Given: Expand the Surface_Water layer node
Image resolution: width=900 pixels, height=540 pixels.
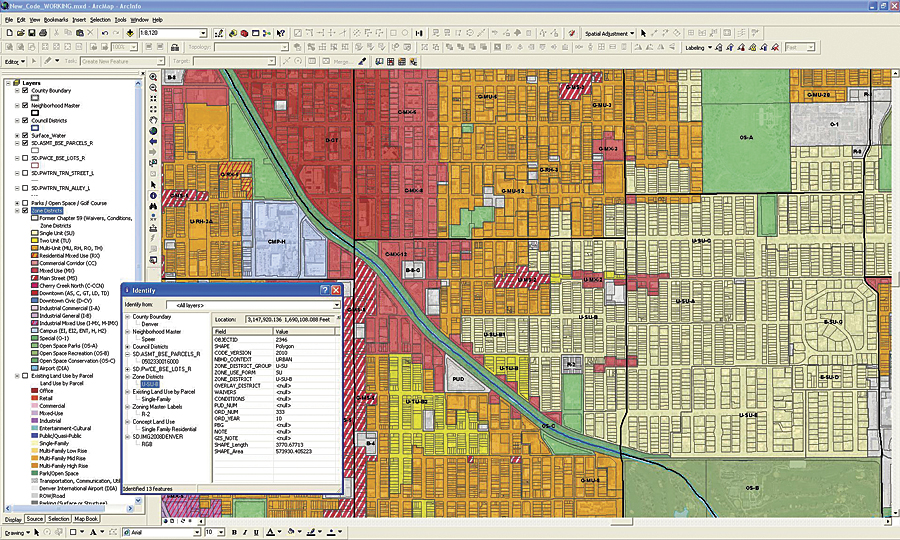Looking at the screenshot, I should 17,135.
